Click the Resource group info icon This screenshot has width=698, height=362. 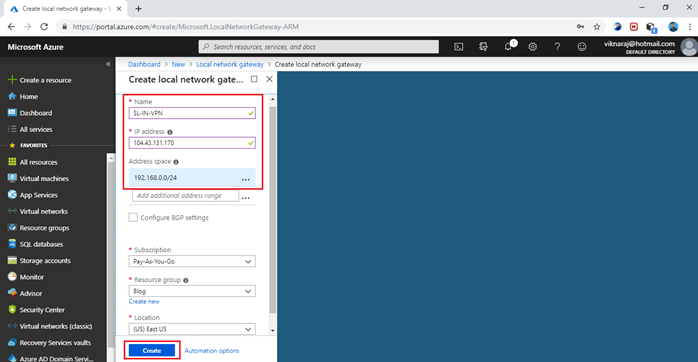coord(186,281)
